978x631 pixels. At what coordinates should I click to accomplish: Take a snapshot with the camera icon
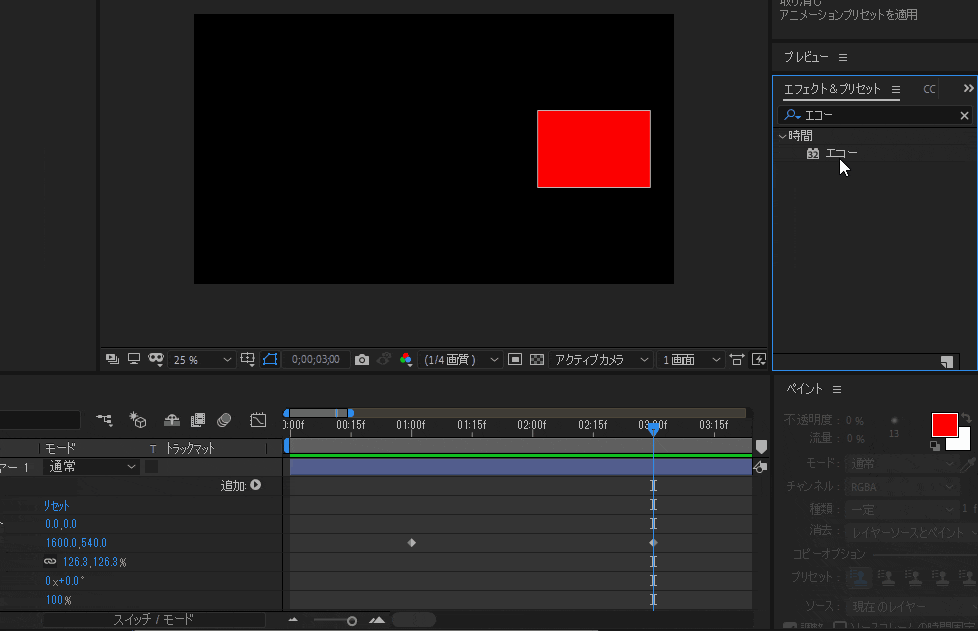pyautogui.click(x=362, y=360)
